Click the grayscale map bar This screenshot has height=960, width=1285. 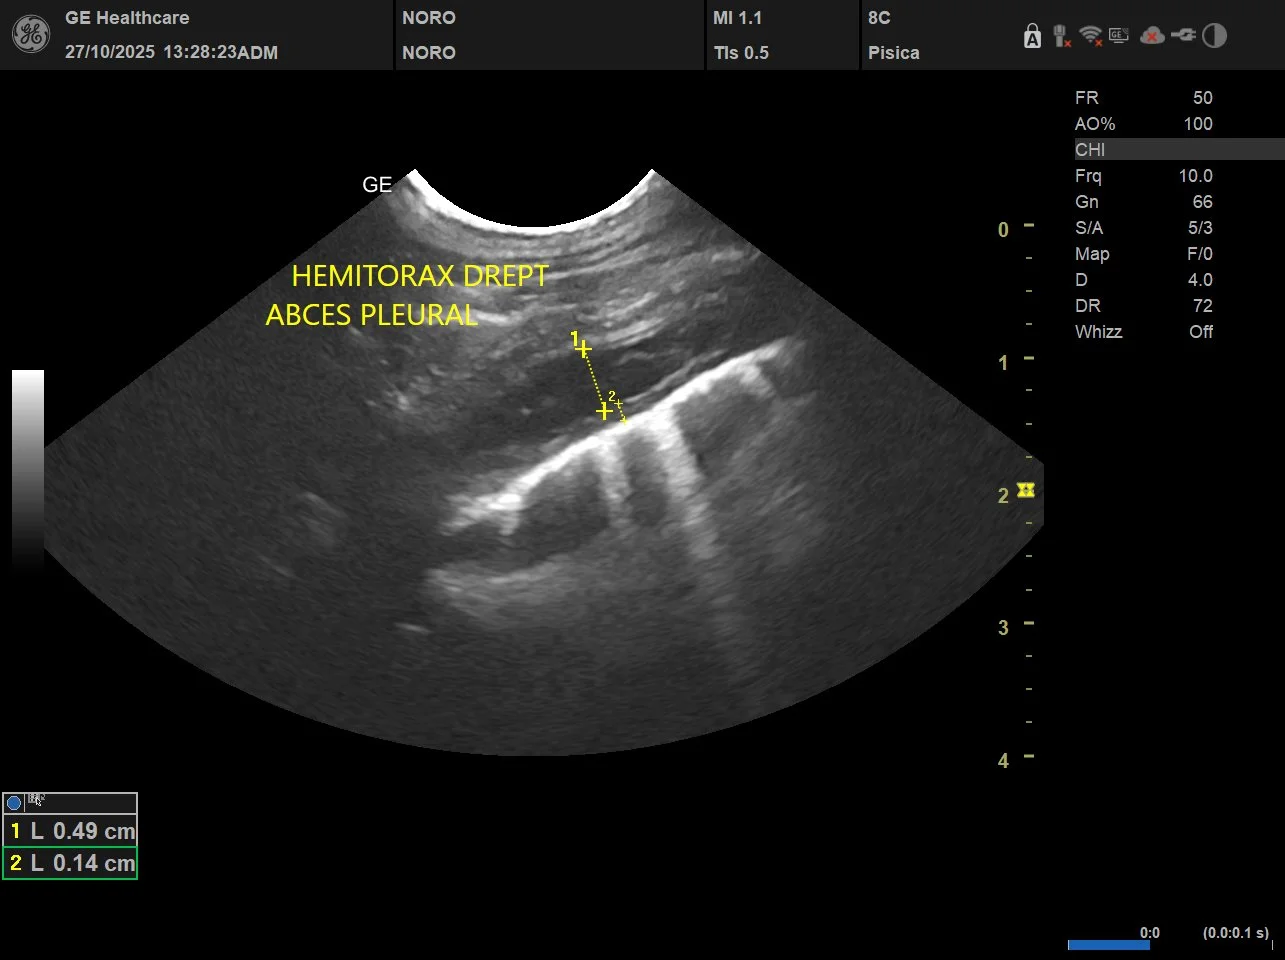pos(28,470)
